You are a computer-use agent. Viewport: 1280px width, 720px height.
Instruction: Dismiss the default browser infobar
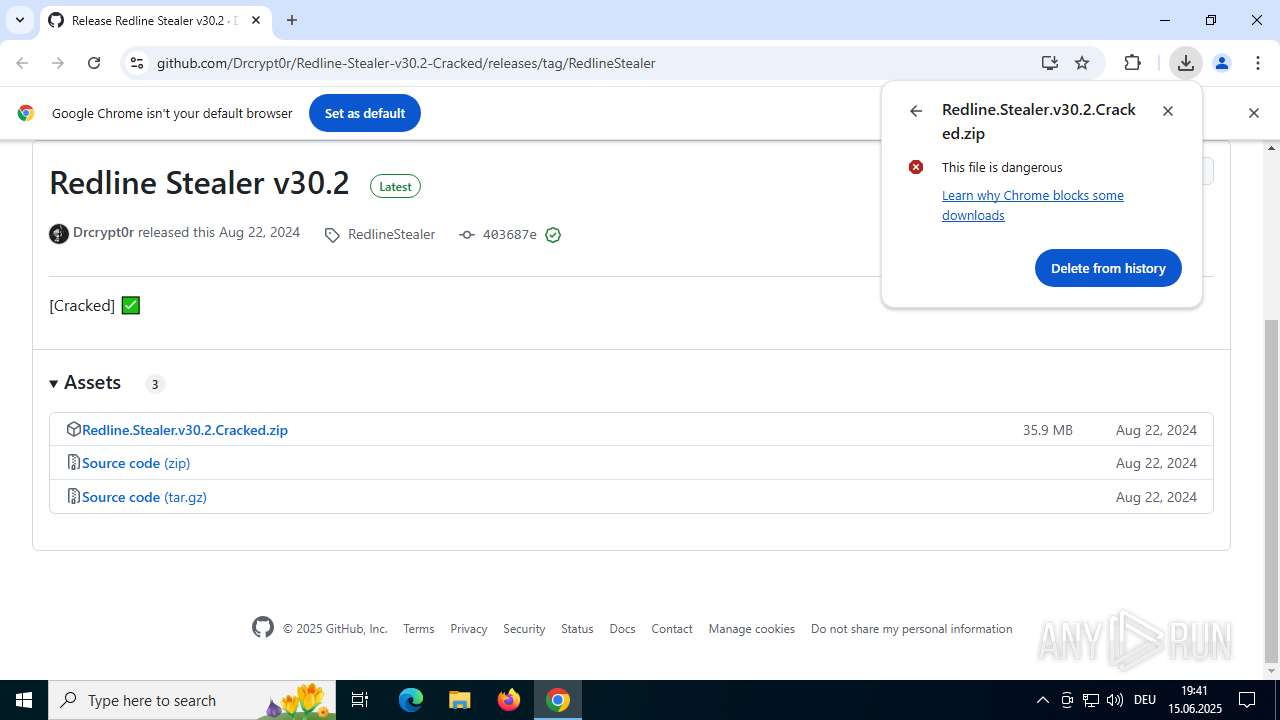(1253, 113)
